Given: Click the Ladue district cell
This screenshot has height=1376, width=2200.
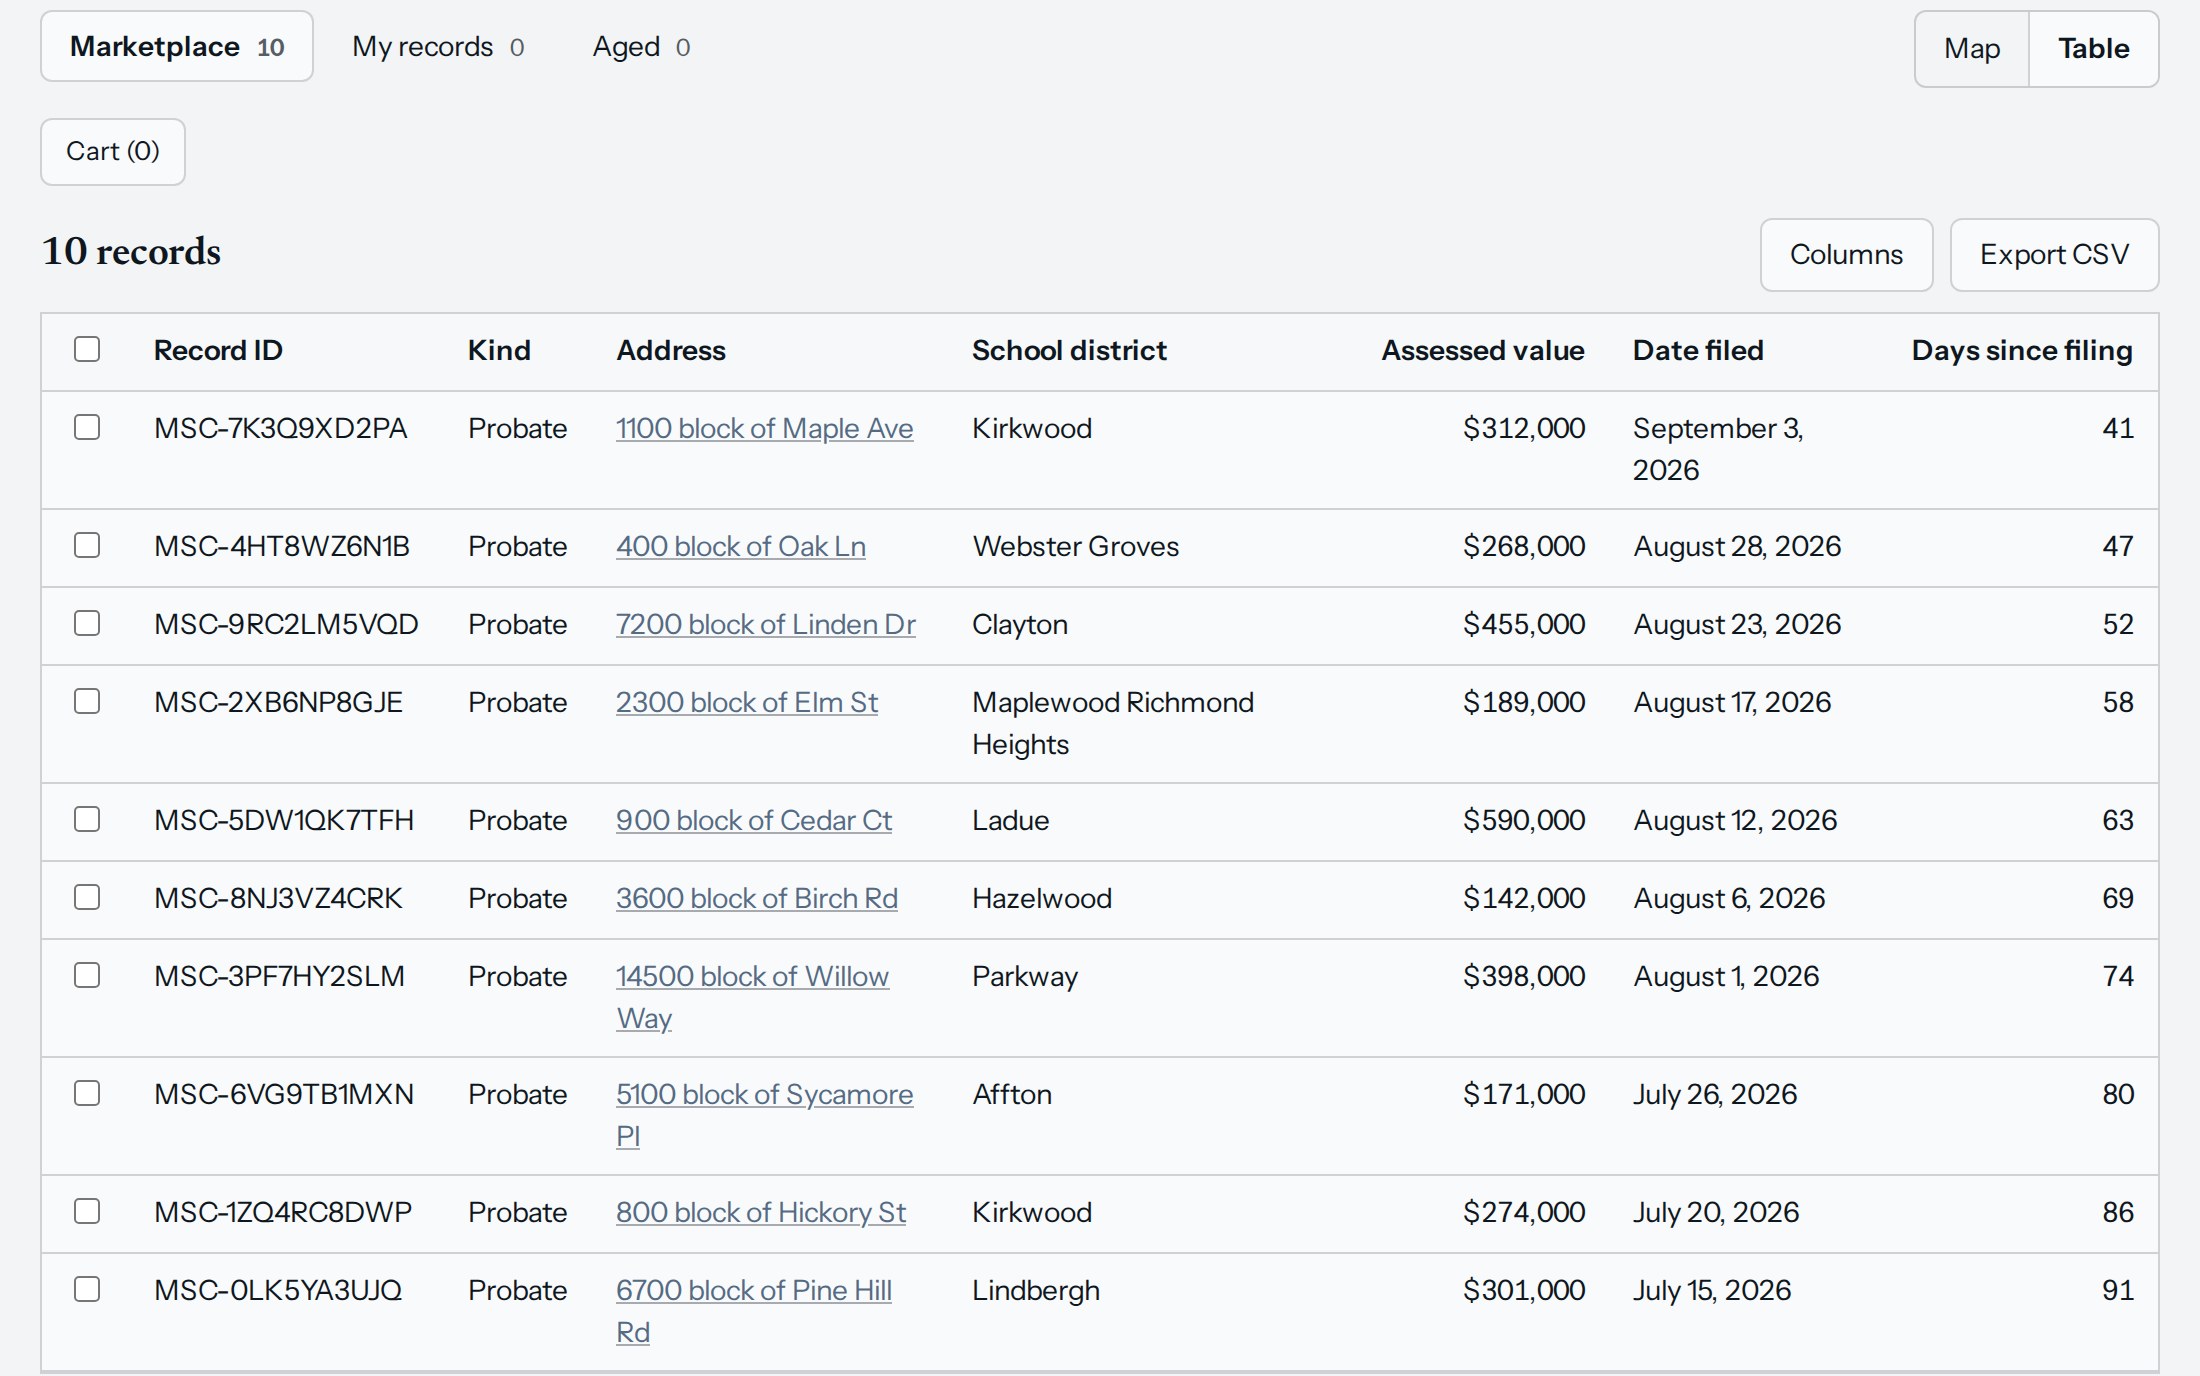Looking at the screenshot, I should (1011, 821).
